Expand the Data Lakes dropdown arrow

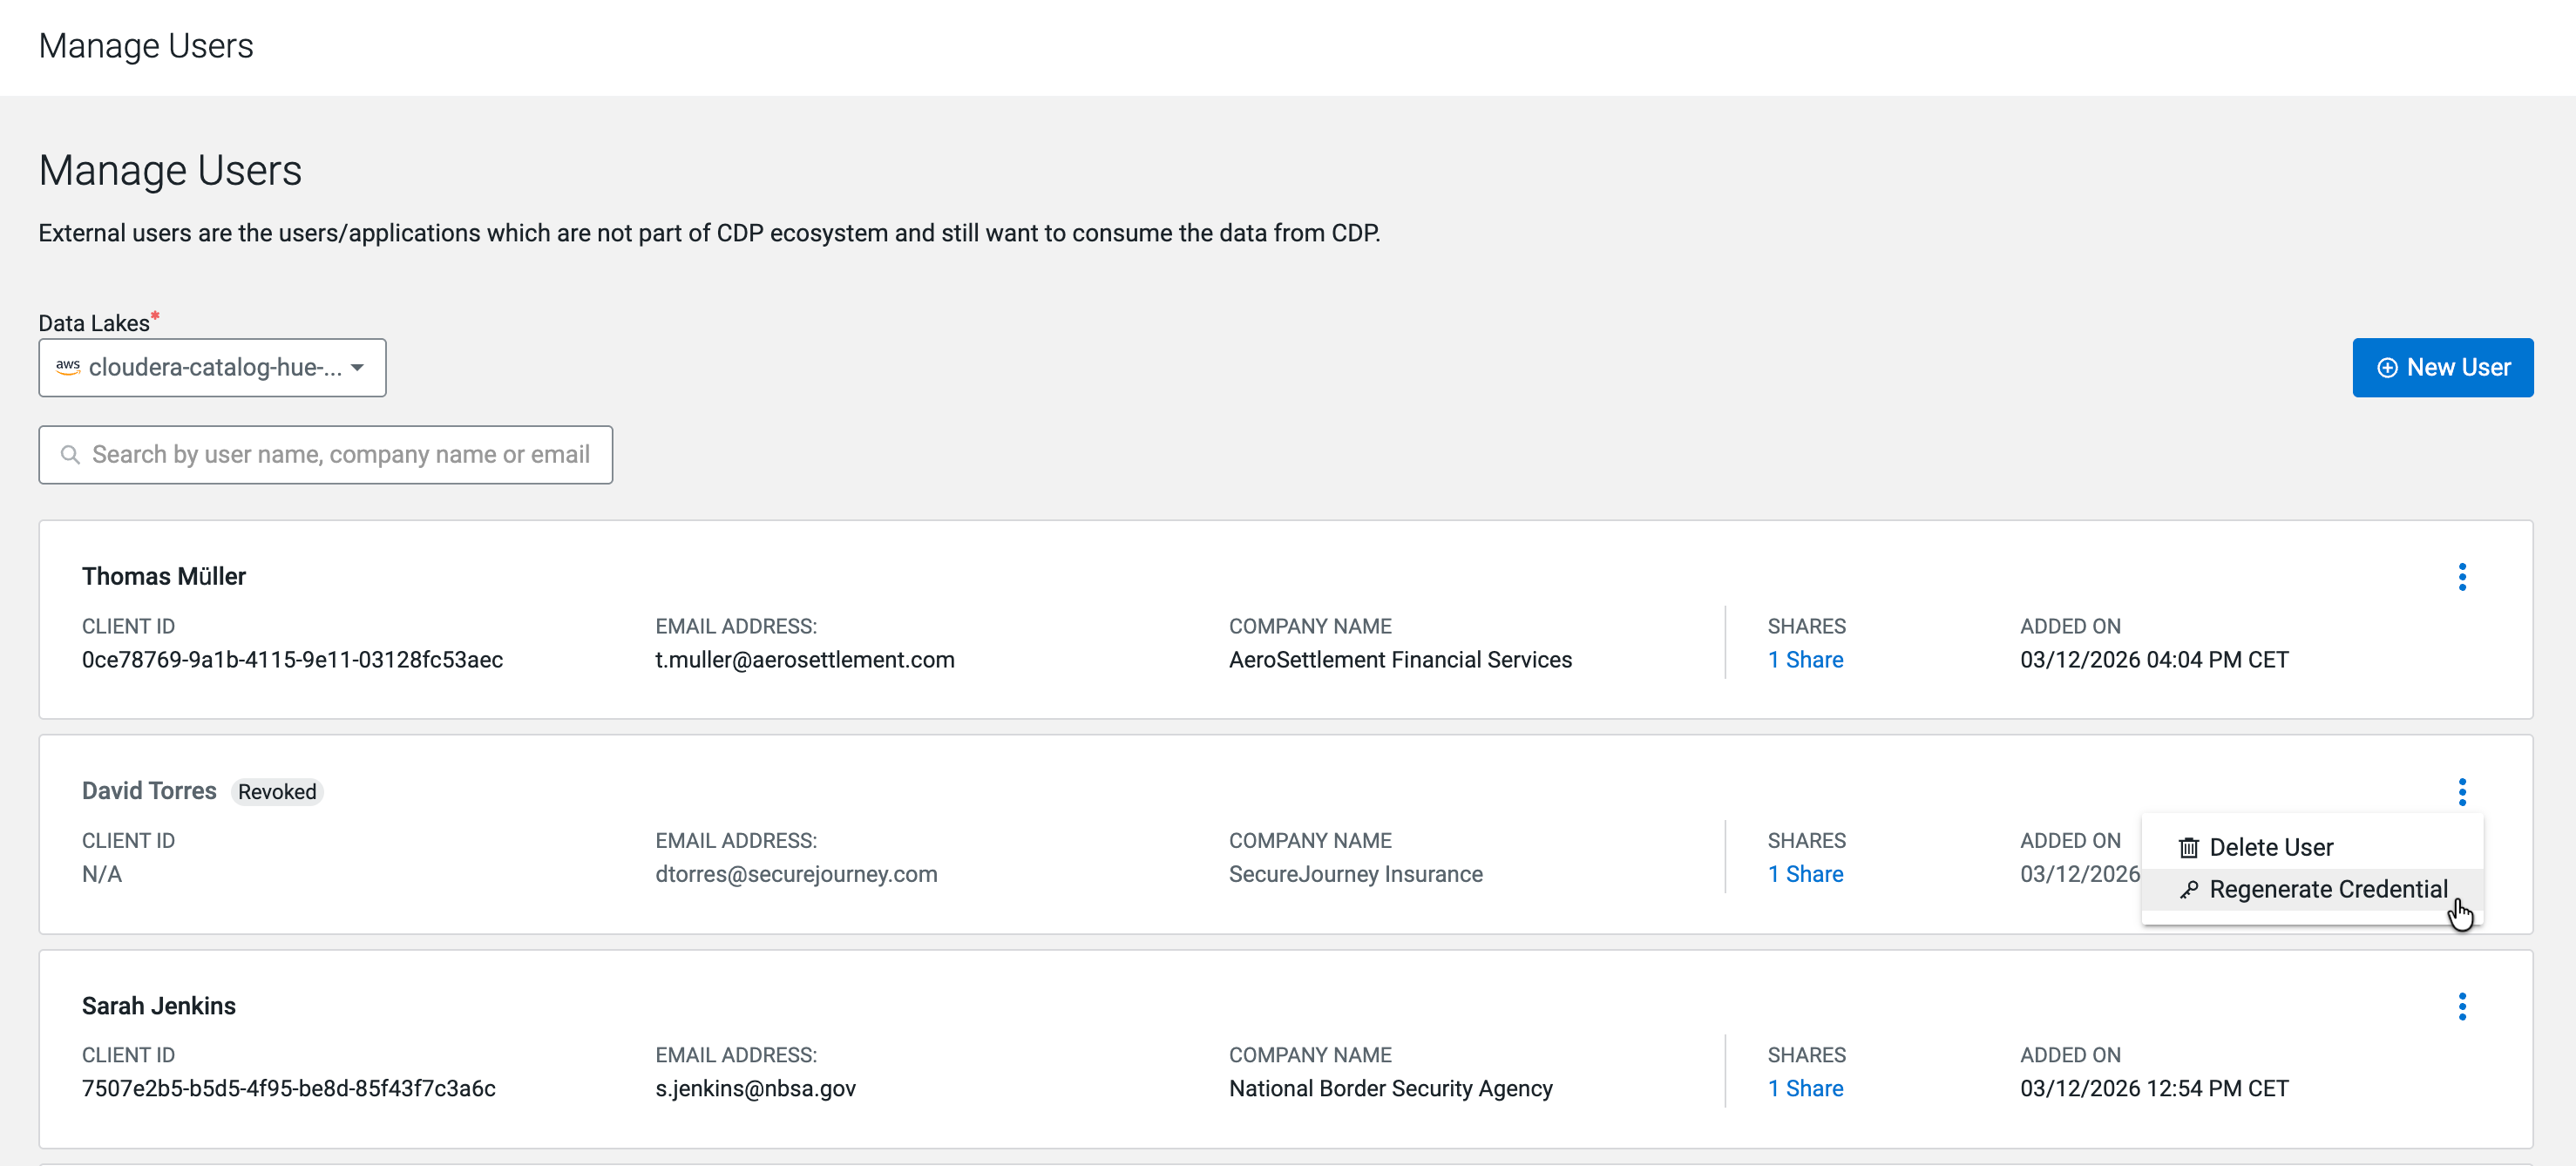(x=357, y=367)
